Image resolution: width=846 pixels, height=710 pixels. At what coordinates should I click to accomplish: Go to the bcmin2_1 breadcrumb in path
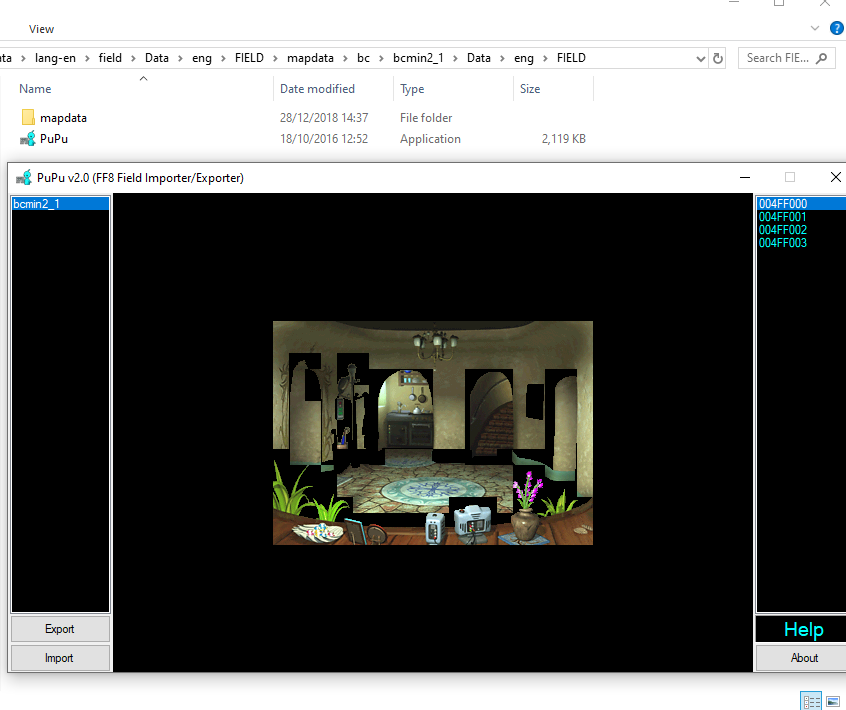pyautogui.click(x=418, y=58)
